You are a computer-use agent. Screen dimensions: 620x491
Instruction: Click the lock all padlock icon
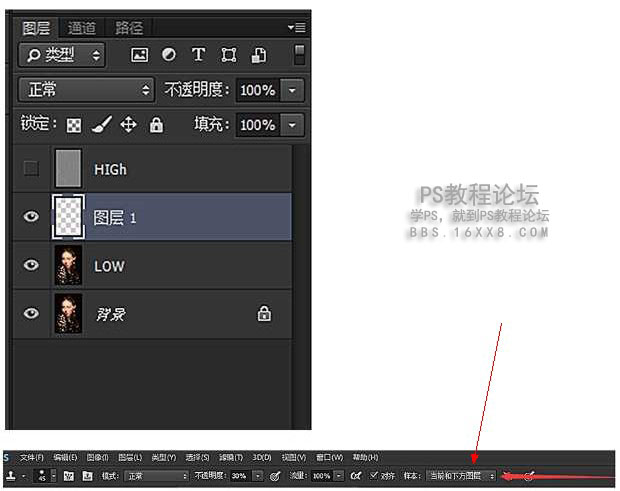[156, 125]
